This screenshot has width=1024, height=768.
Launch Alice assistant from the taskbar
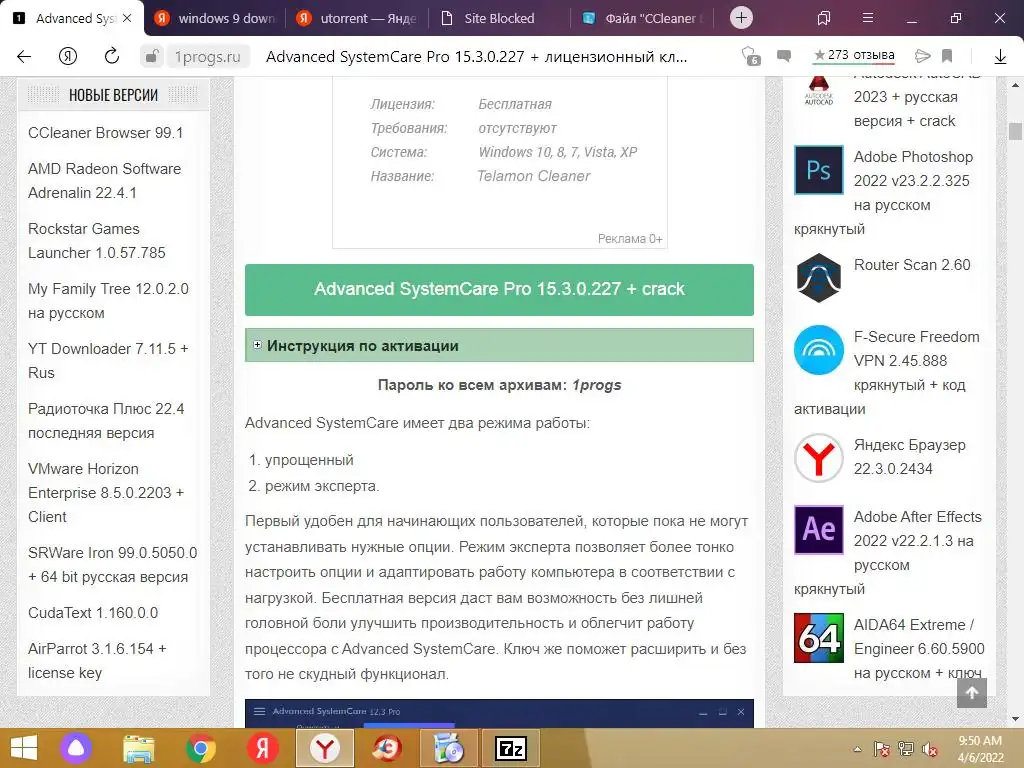(76, 748)
